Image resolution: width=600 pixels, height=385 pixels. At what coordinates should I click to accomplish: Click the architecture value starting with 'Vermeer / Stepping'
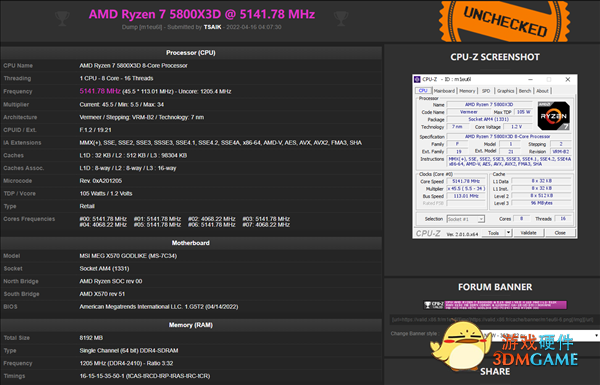point(142,117)
